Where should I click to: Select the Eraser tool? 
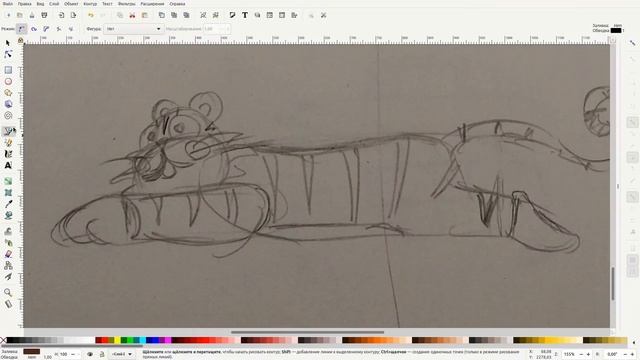coord(8,254)
